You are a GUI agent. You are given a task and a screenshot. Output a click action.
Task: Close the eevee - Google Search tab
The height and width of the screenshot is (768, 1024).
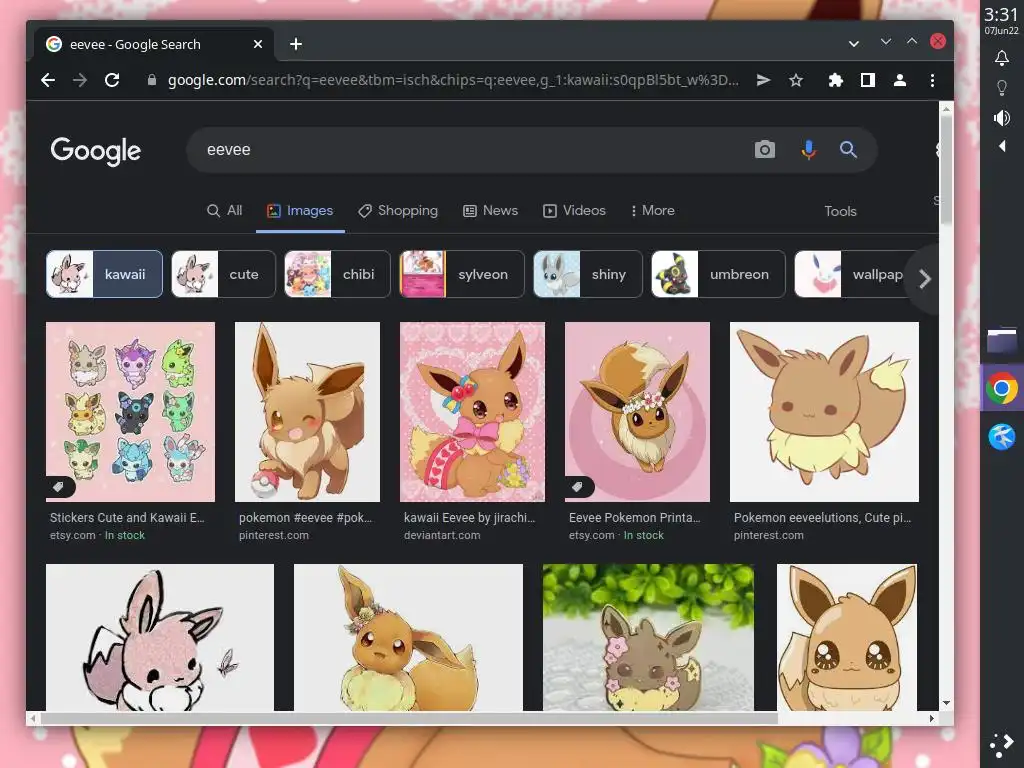point(258,44)
